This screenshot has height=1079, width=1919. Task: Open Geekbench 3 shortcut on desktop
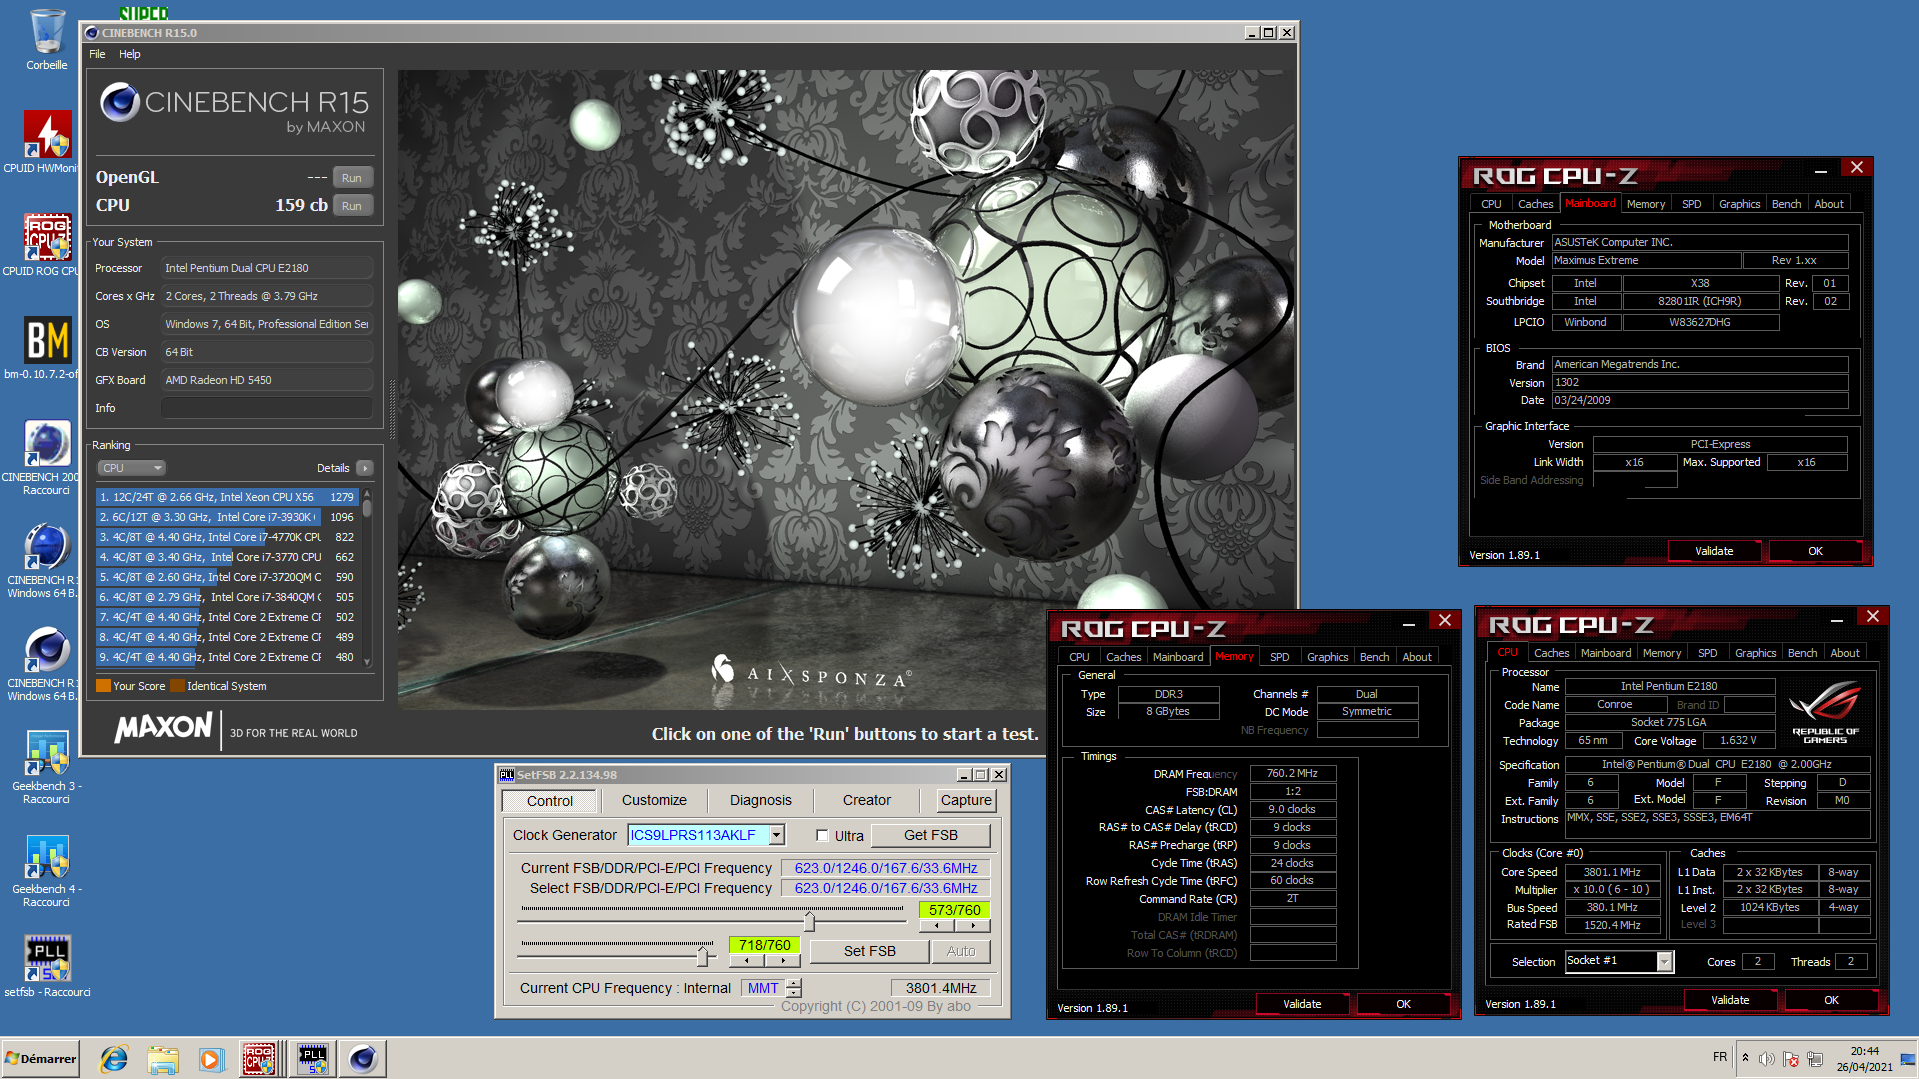point(47,767)
